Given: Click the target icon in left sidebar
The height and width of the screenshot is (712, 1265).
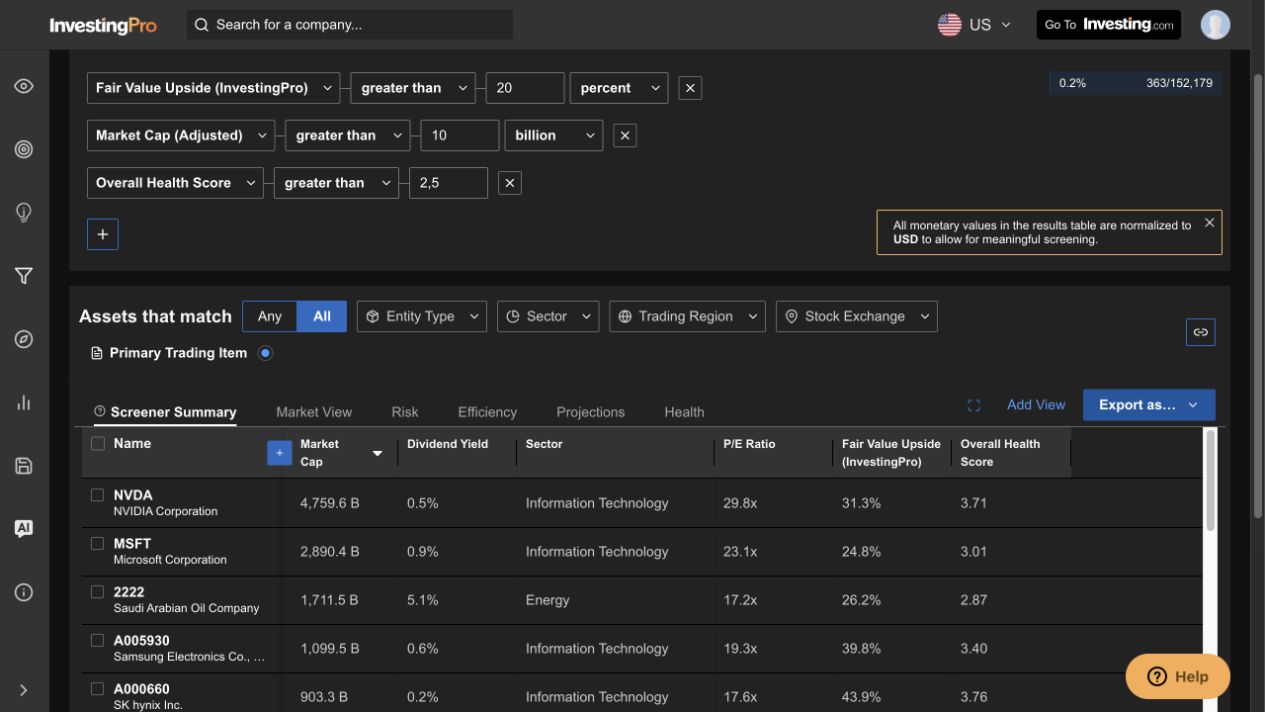Looking at the screenshot, I should (x=24, y=149).
